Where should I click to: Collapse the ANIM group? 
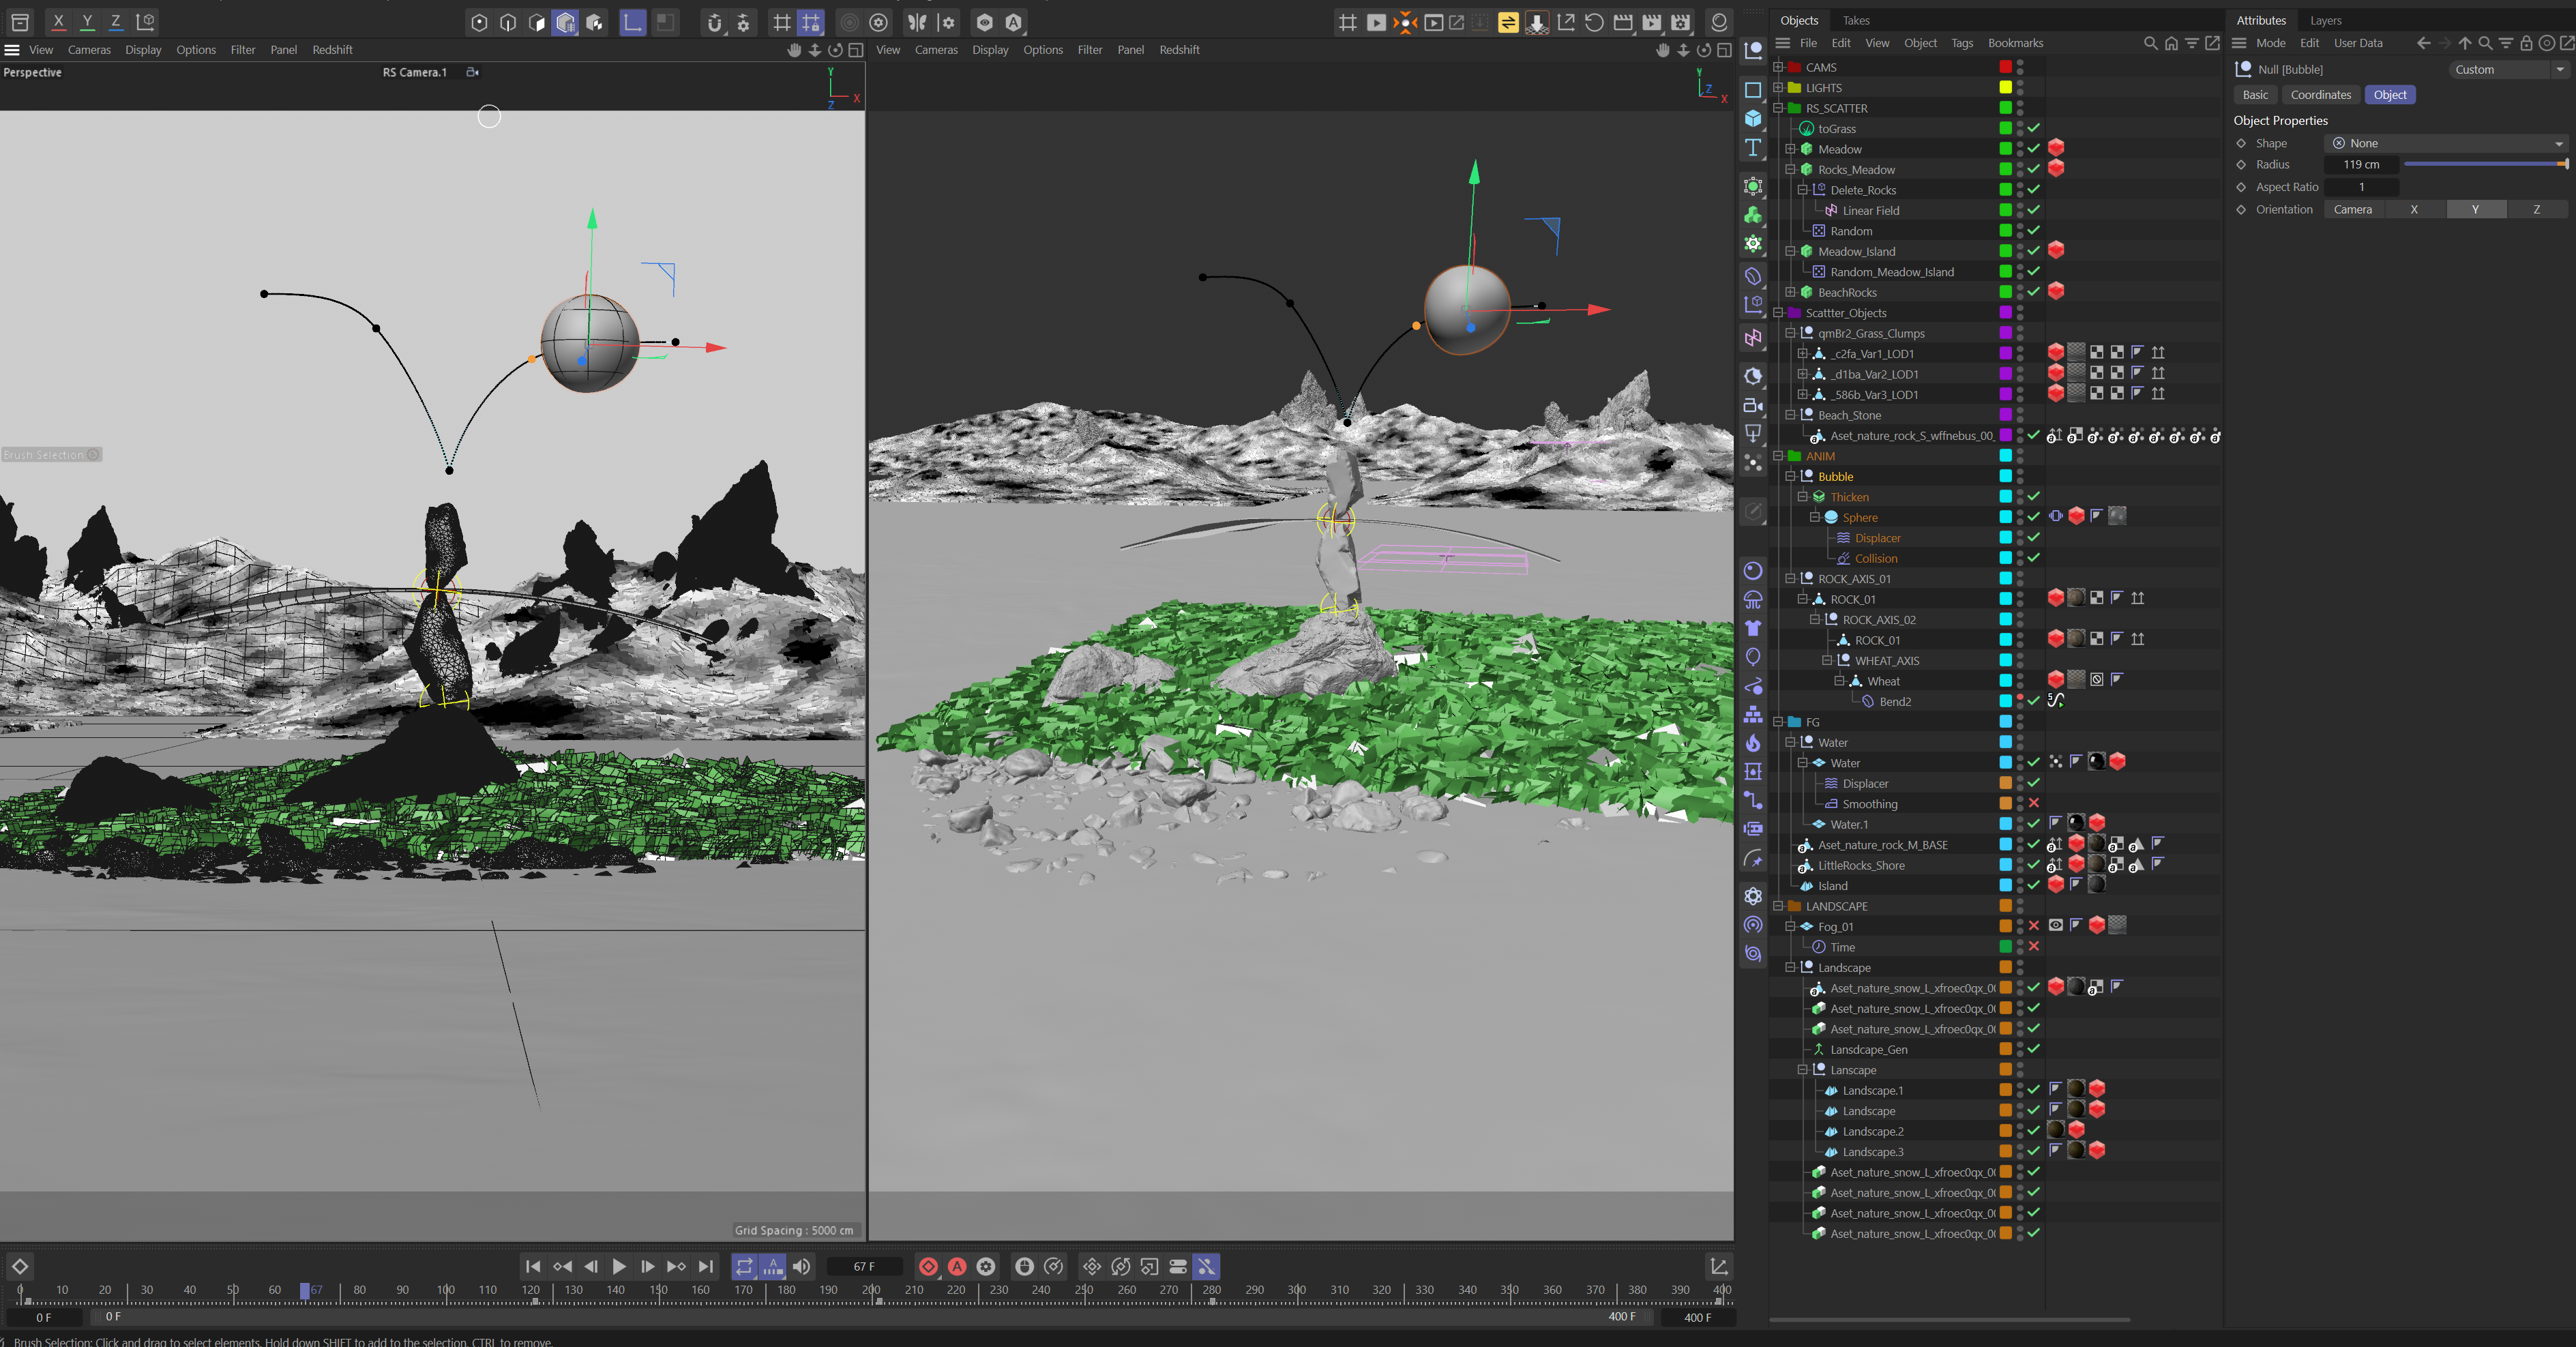1778,456
